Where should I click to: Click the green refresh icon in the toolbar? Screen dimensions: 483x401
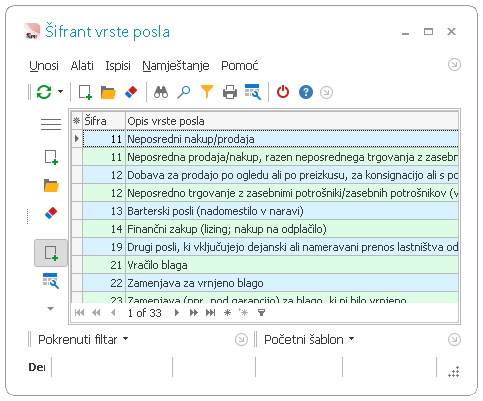(x=44, y=92)
